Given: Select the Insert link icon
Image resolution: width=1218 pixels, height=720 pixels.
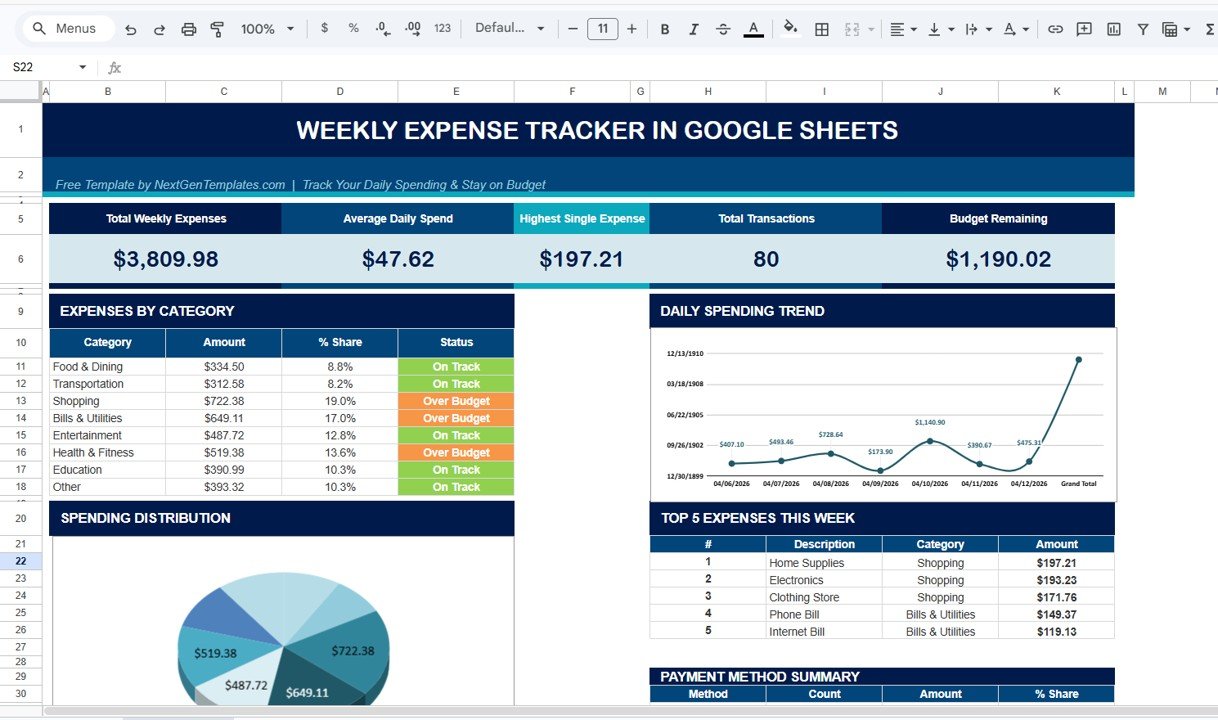Looking at the screenshot, I should pos(1055,29).
